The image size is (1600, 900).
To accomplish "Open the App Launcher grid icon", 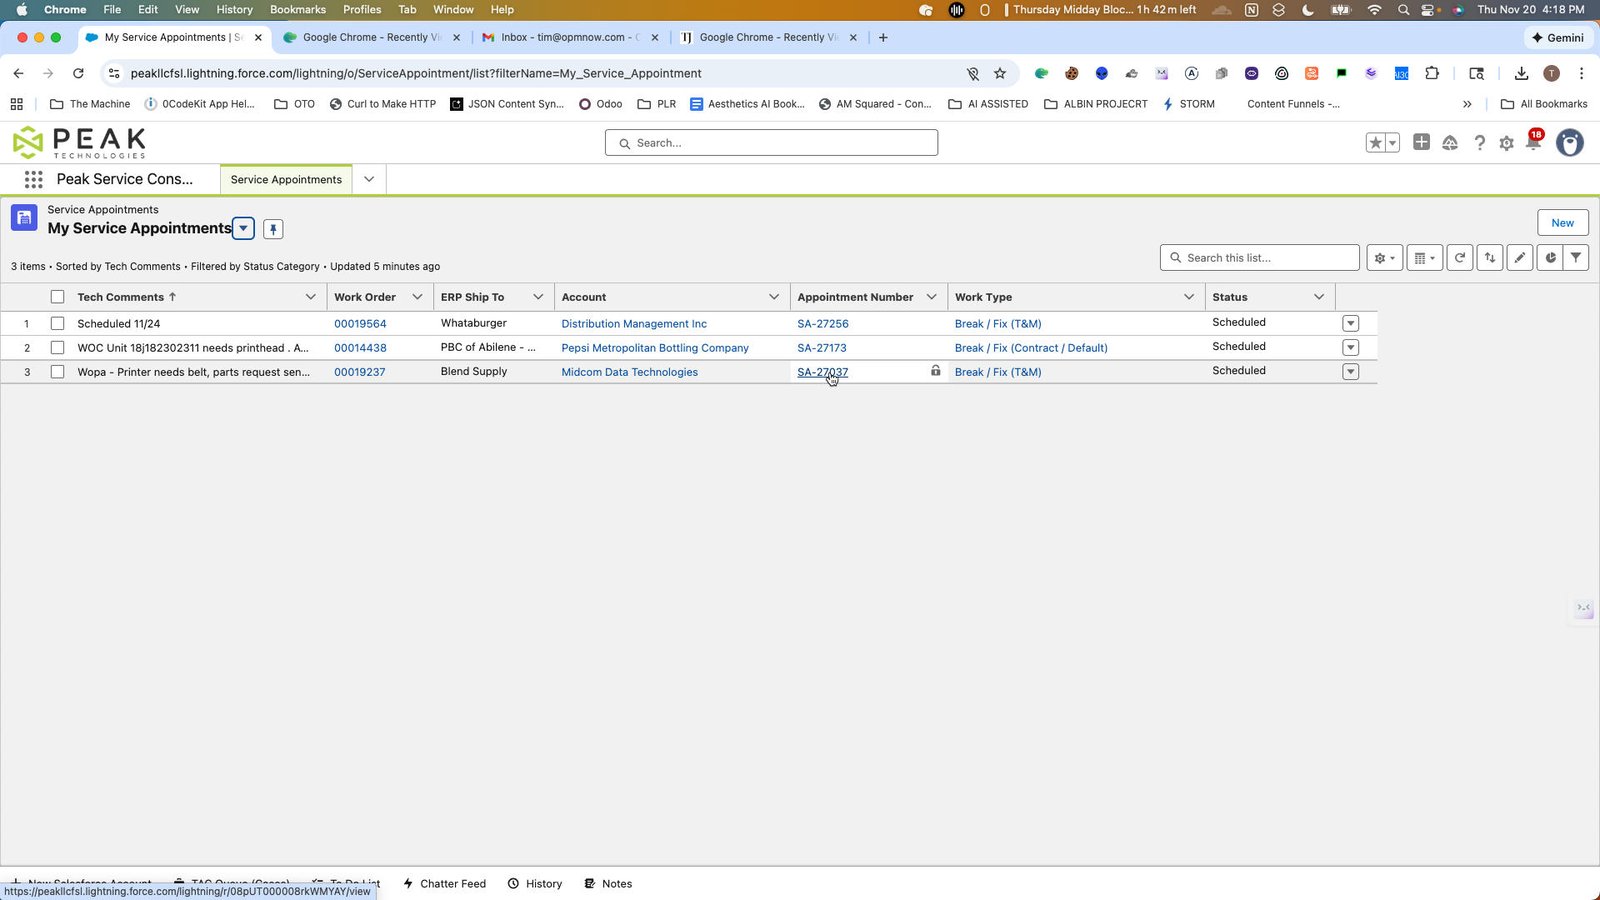I will (33, 179).
